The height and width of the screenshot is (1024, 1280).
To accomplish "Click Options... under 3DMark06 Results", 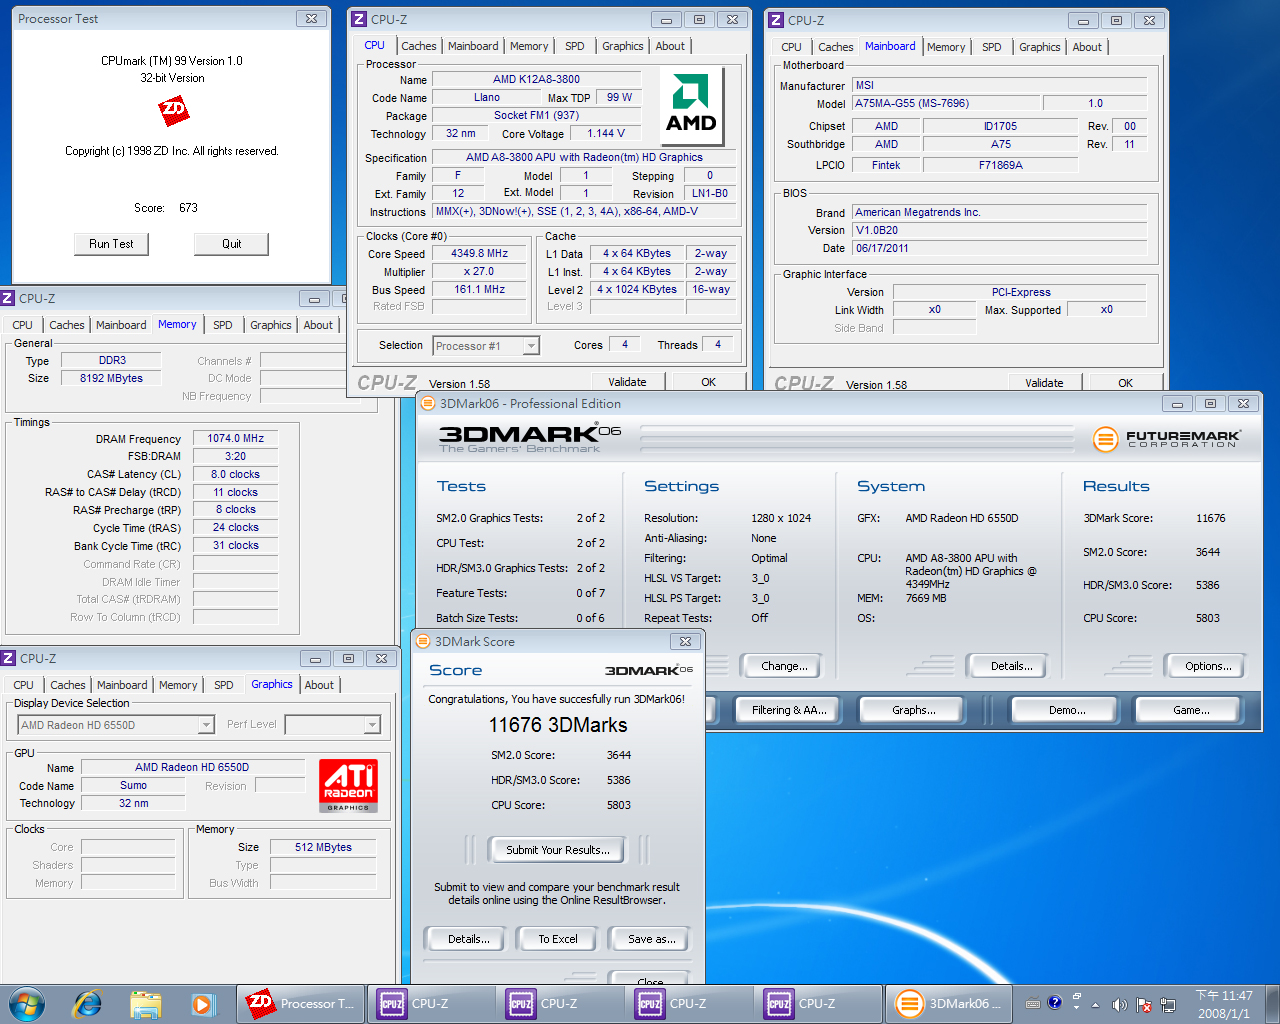I will pos(1207,666).
